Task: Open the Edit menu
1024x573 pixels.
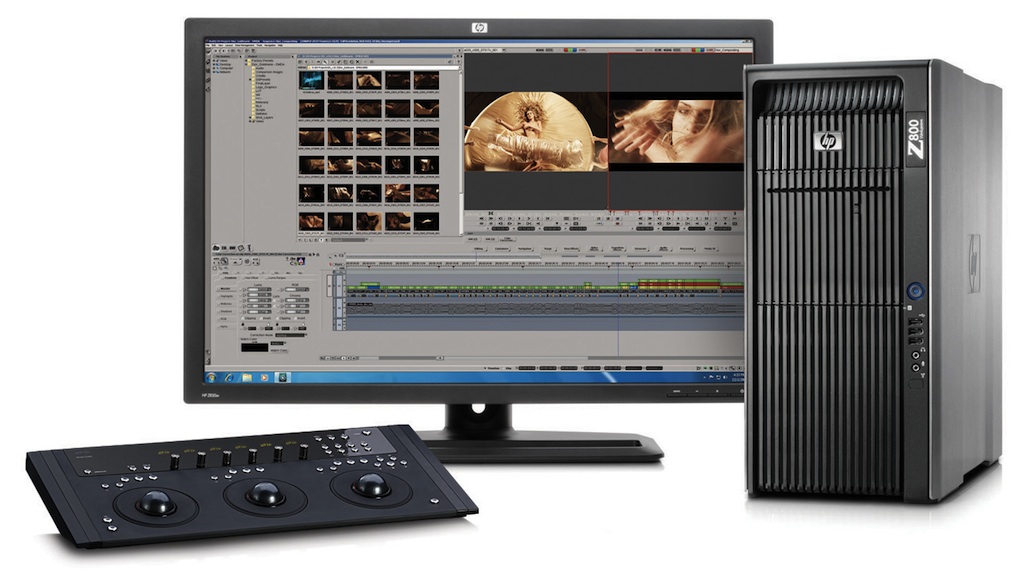Action: [214, 45]
